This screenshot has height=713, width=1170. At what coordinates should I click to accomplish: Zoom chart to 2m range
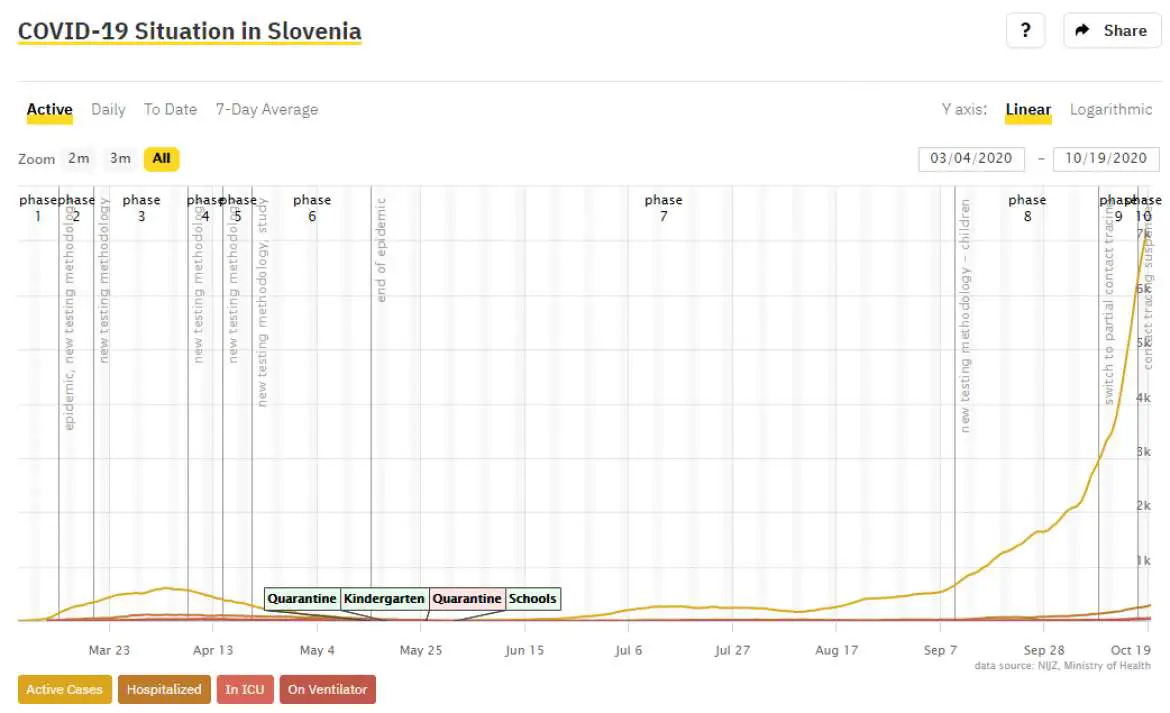tap(78, 158)
